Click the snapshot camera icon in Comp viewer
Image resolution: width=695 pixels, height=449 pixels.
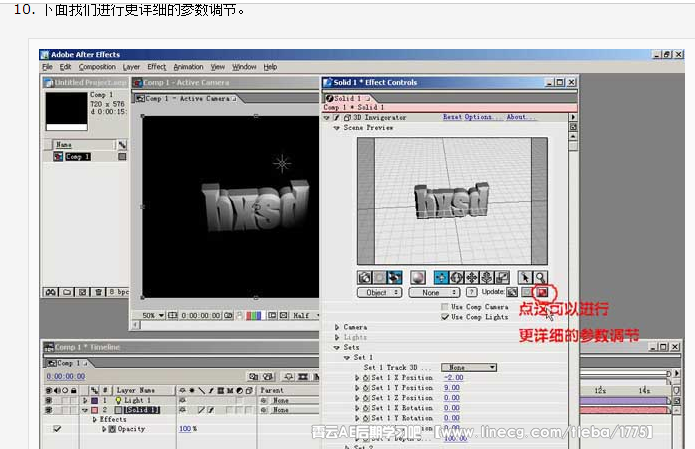[x=228, y=316]
